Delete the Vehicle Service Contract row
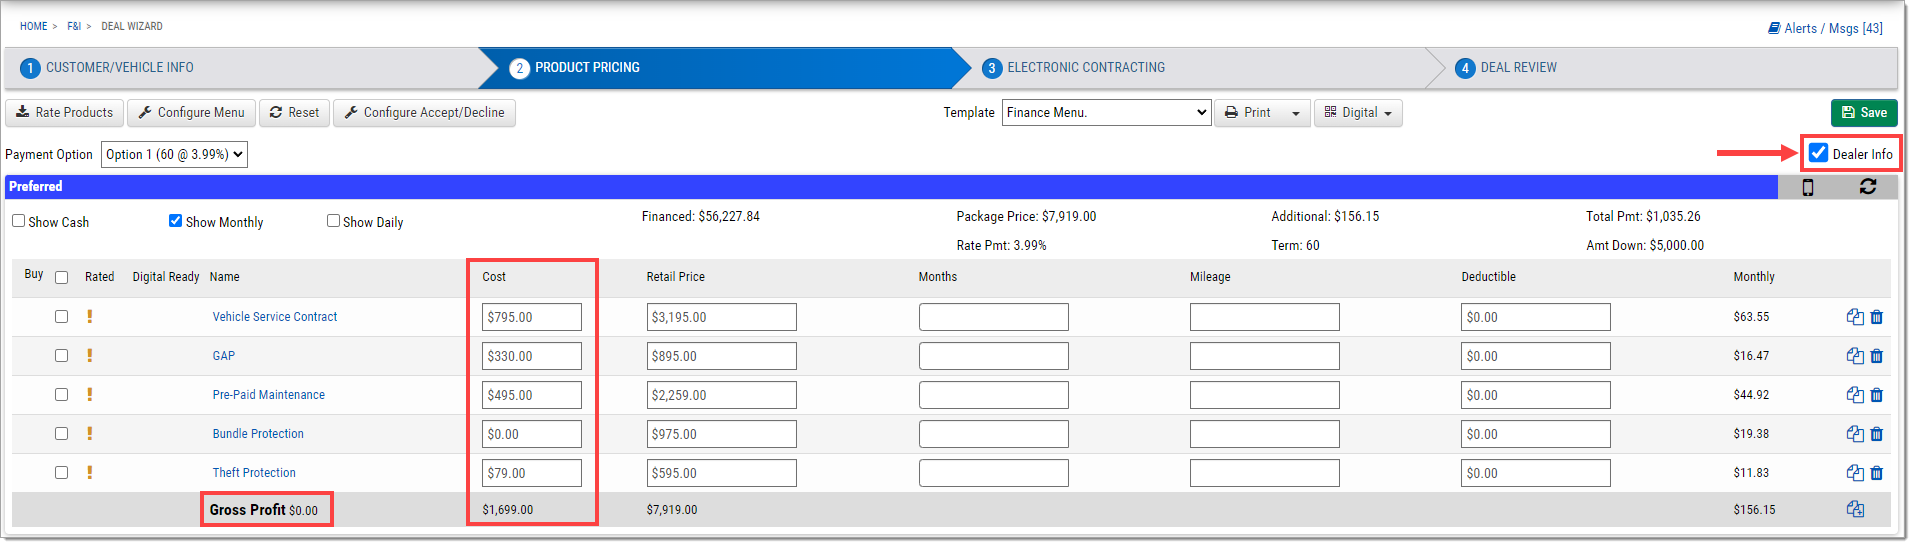Screen dimensions: 1912x545 [x=1877, y=317]
